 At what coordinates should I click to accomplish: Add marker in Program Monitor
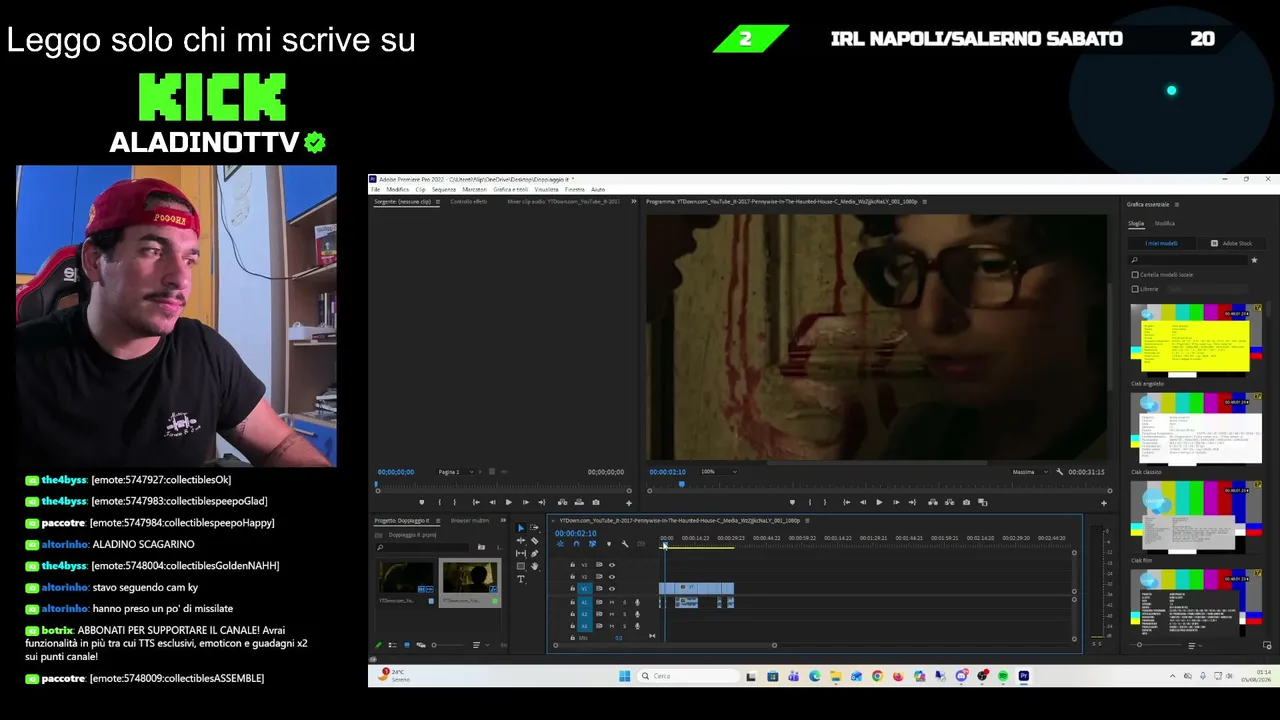792,502
